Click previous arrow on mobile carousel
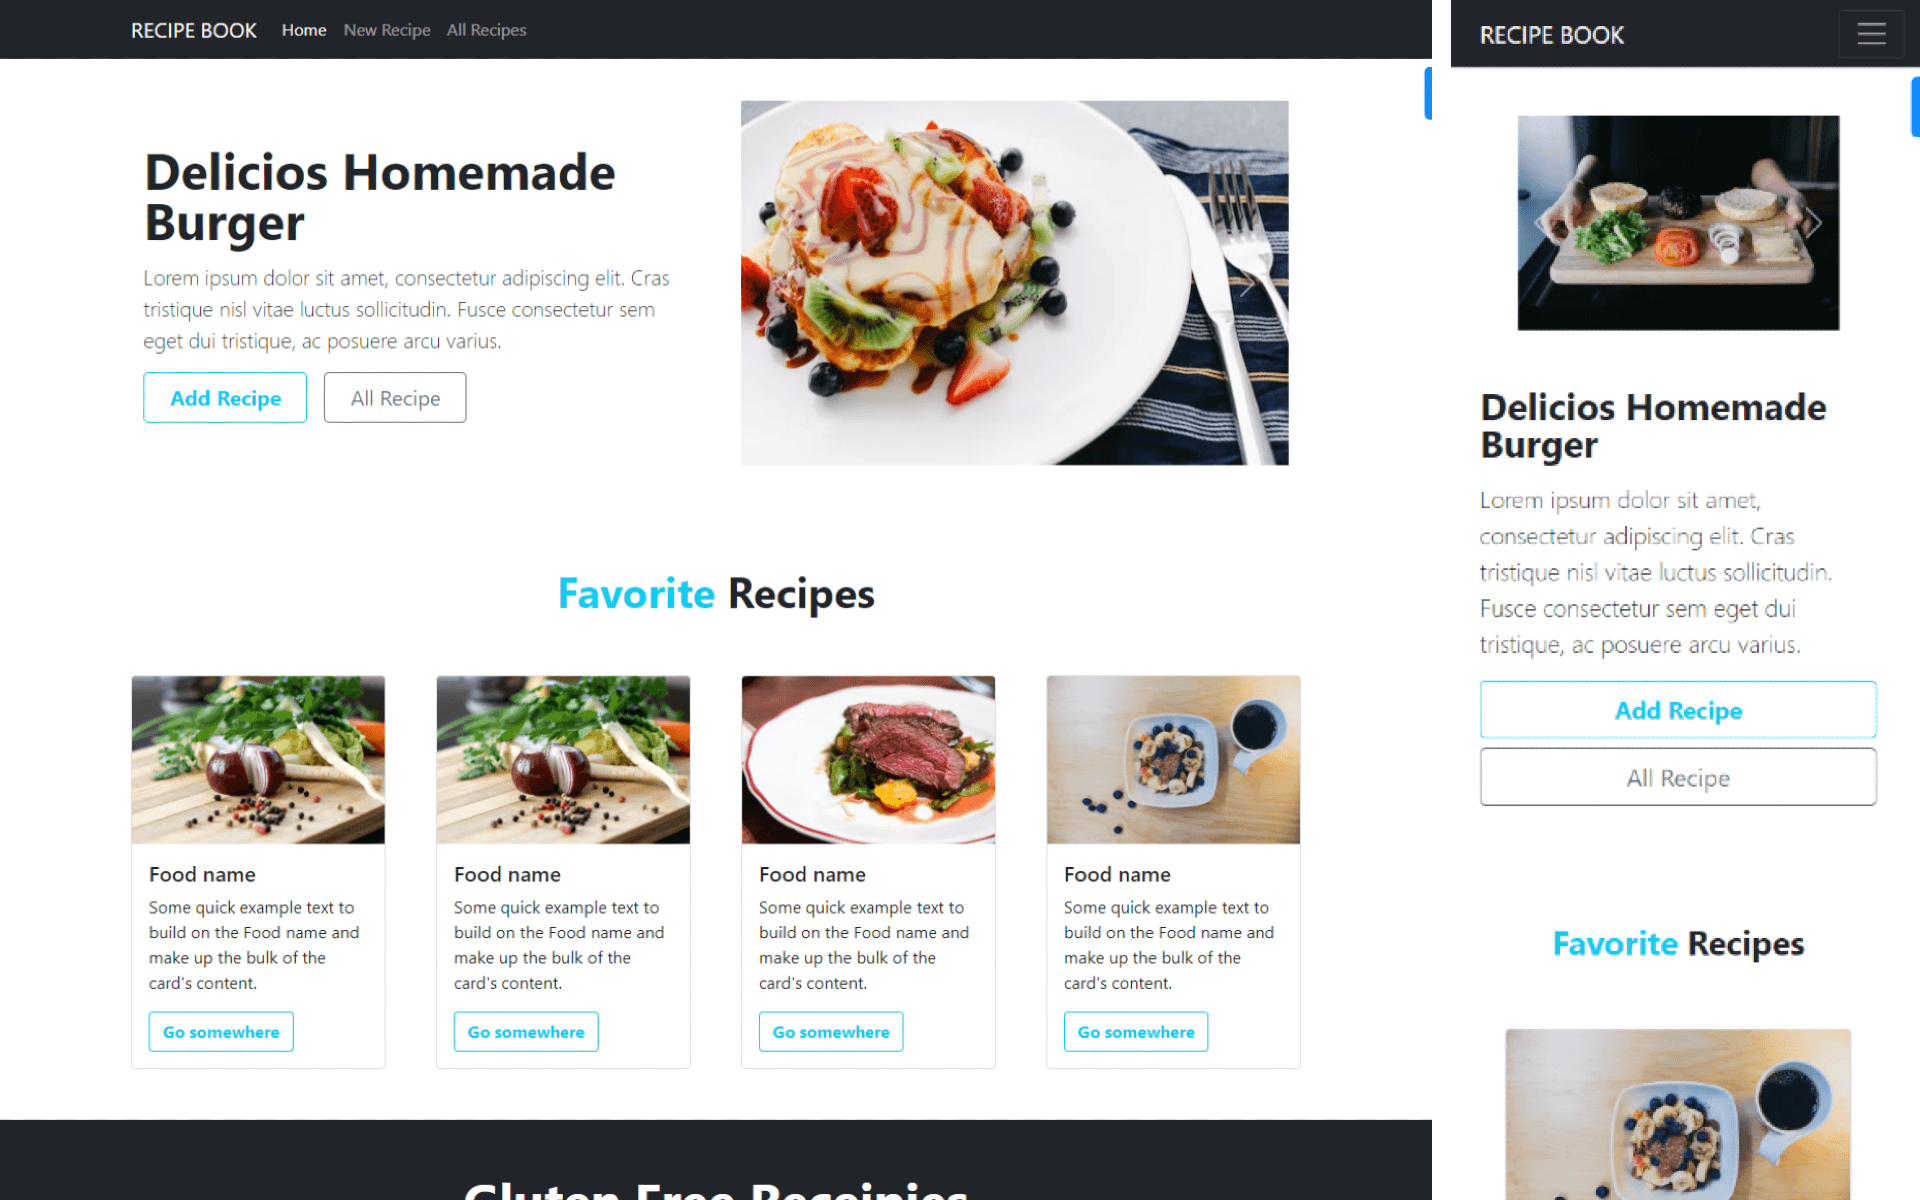The height and width of the screenshot is (1200, 1920). coord(1542,223)
